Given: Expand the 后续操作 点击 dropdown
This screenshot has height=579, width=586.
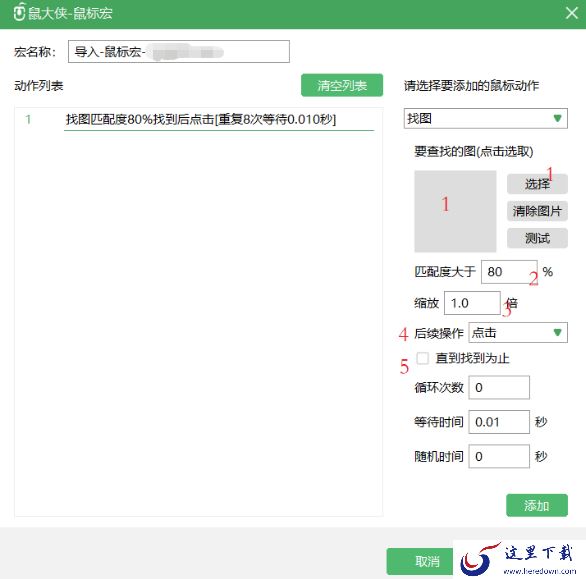Looking at the screenshot, I should point(518,333).
